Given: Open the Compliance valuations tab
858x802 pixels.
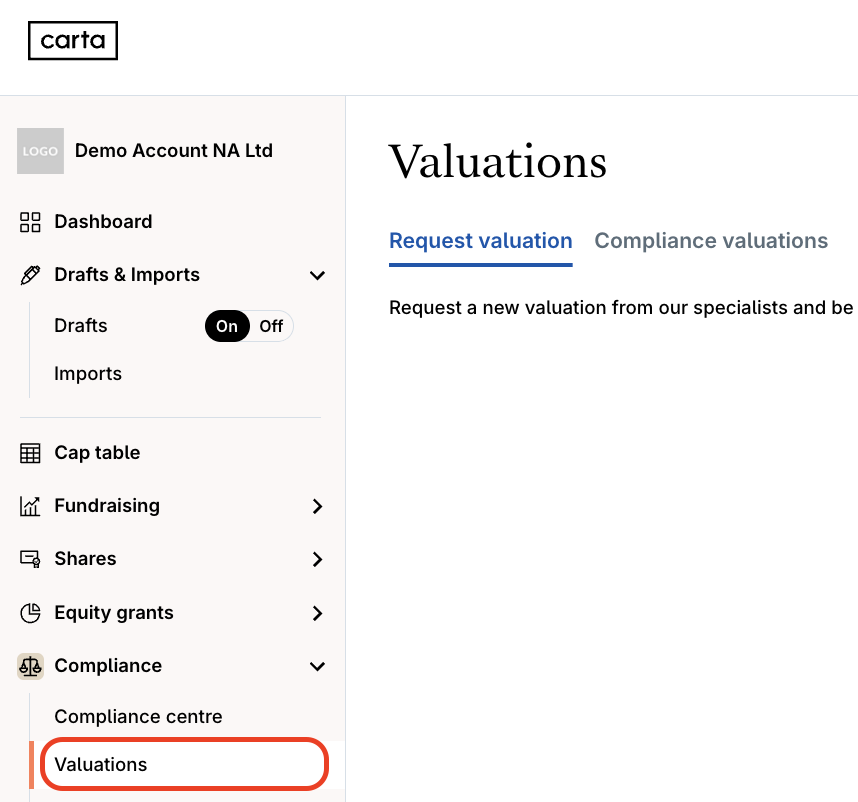Looking at the screenshot, I should 711,241.
